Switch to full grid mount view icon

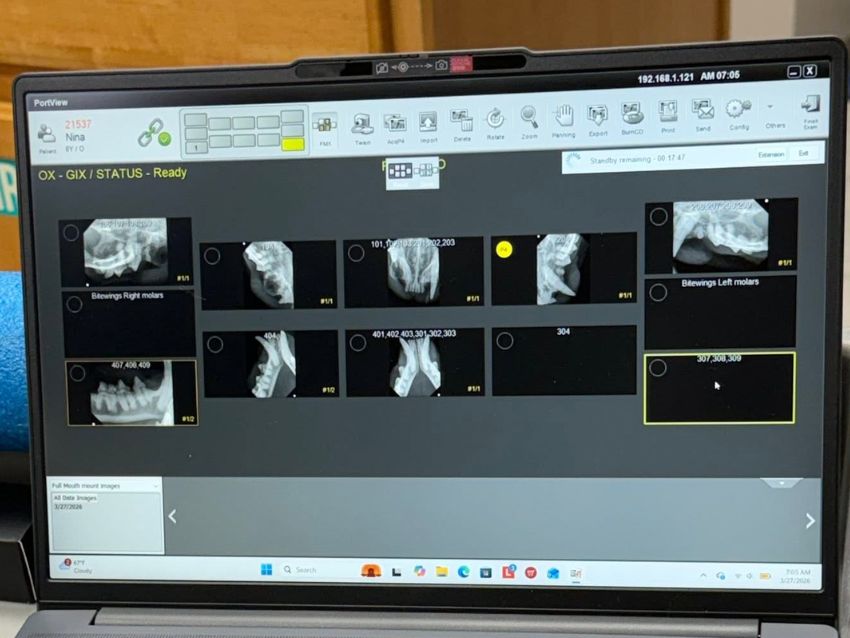tap(400, 171)
